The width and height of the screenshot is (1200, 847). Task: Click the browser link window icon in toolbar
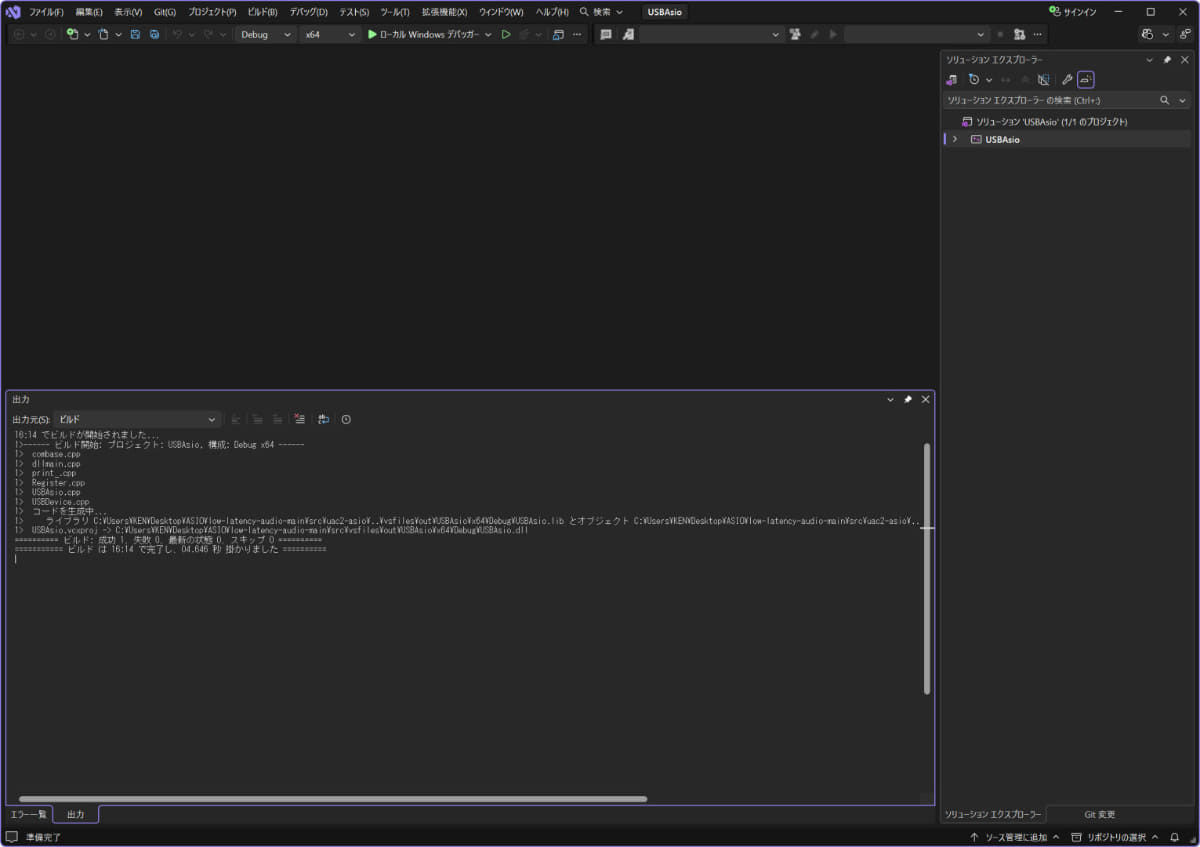(x=558, y=34)
